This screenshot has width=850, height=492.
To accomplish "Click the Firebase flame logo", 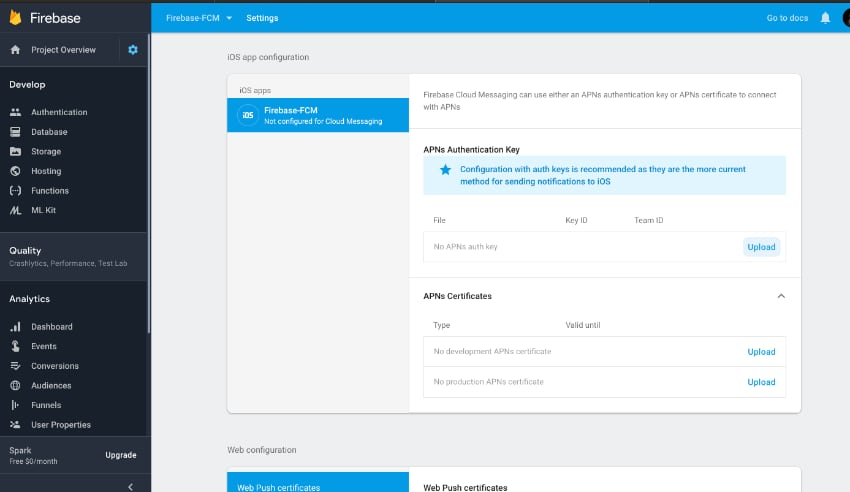I will pos(15,18).
